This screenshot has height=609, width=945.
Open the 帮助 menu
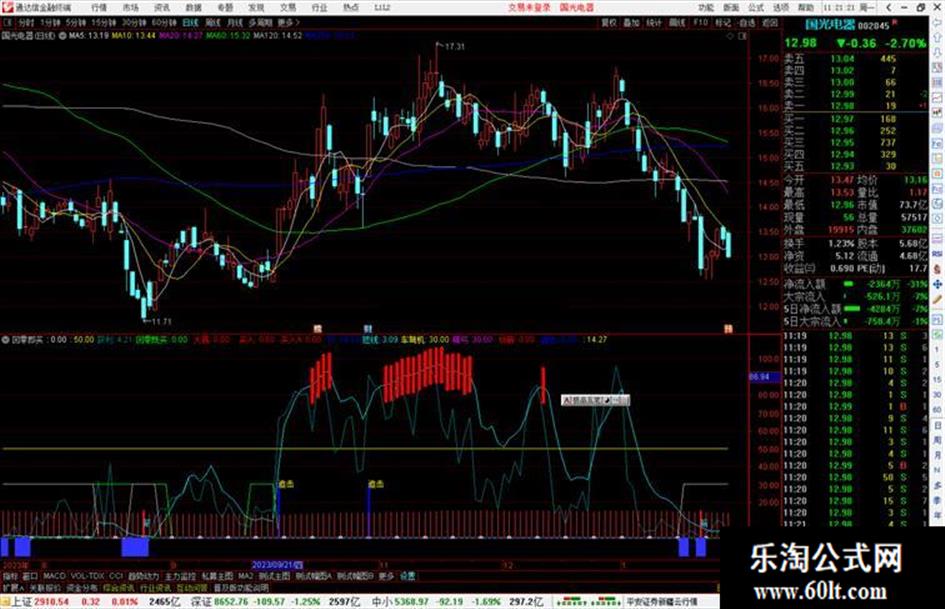coord(805,8)
